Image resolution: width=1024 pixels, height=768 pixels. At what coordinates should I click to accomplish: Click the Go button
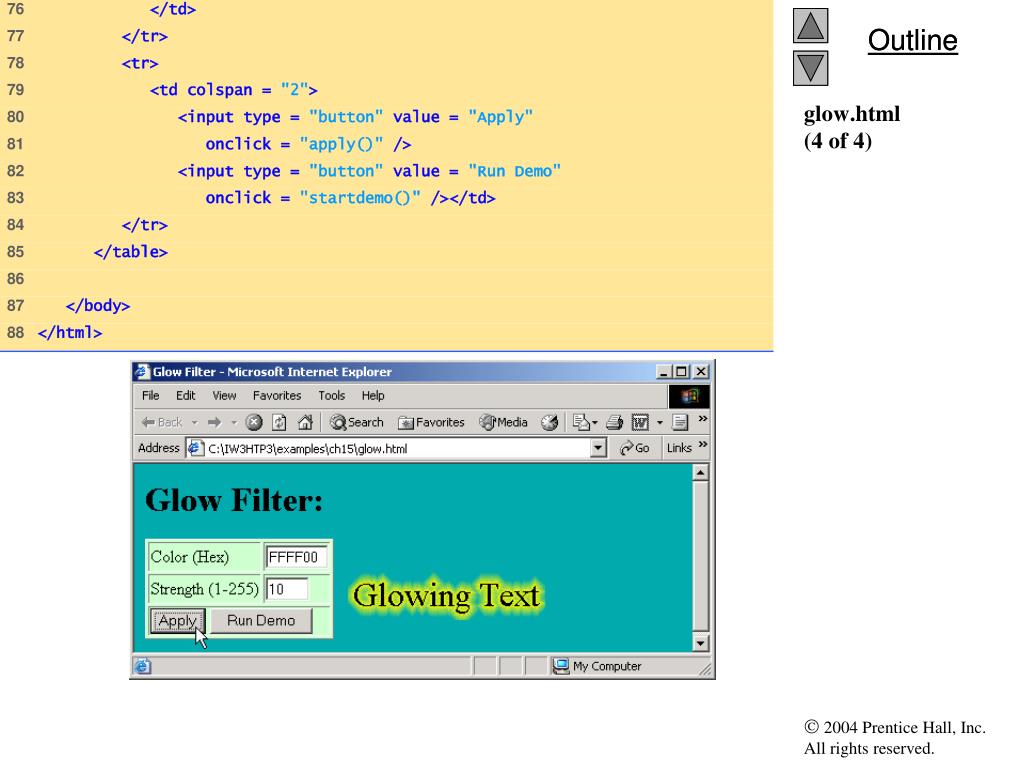tap(634, 448)
